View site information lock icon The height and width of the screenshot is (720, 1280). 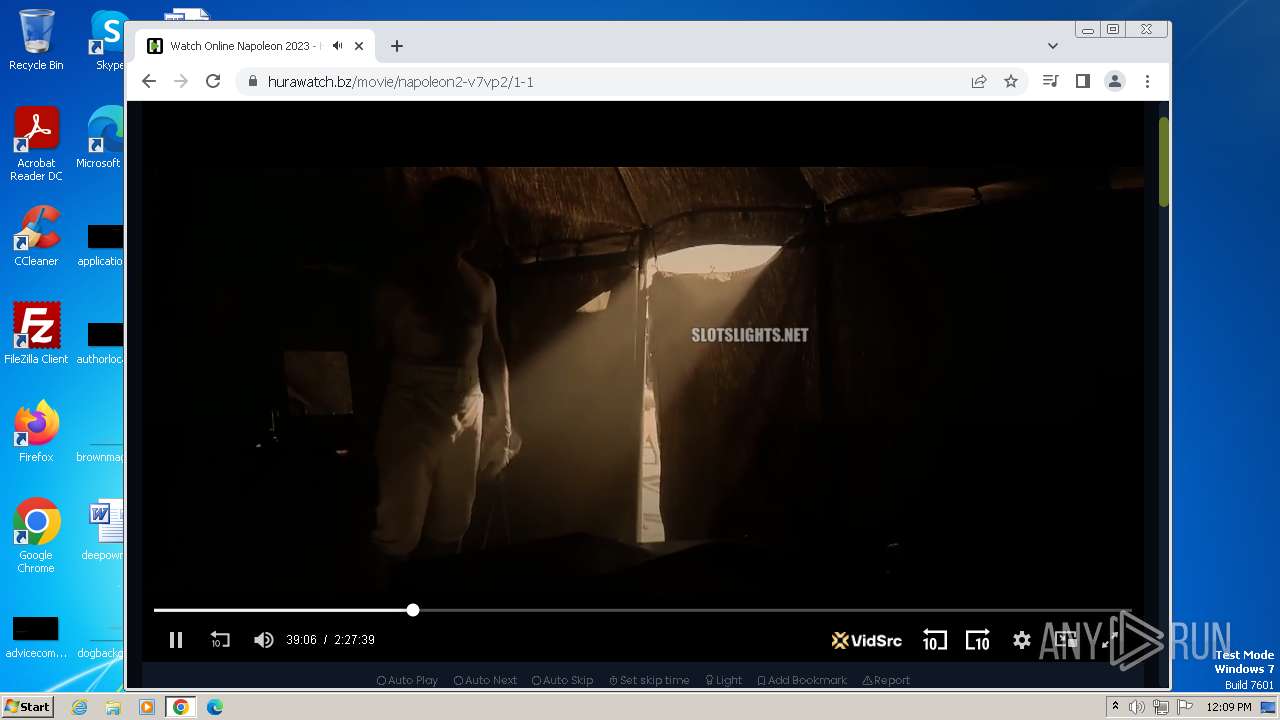pos(252,82)
